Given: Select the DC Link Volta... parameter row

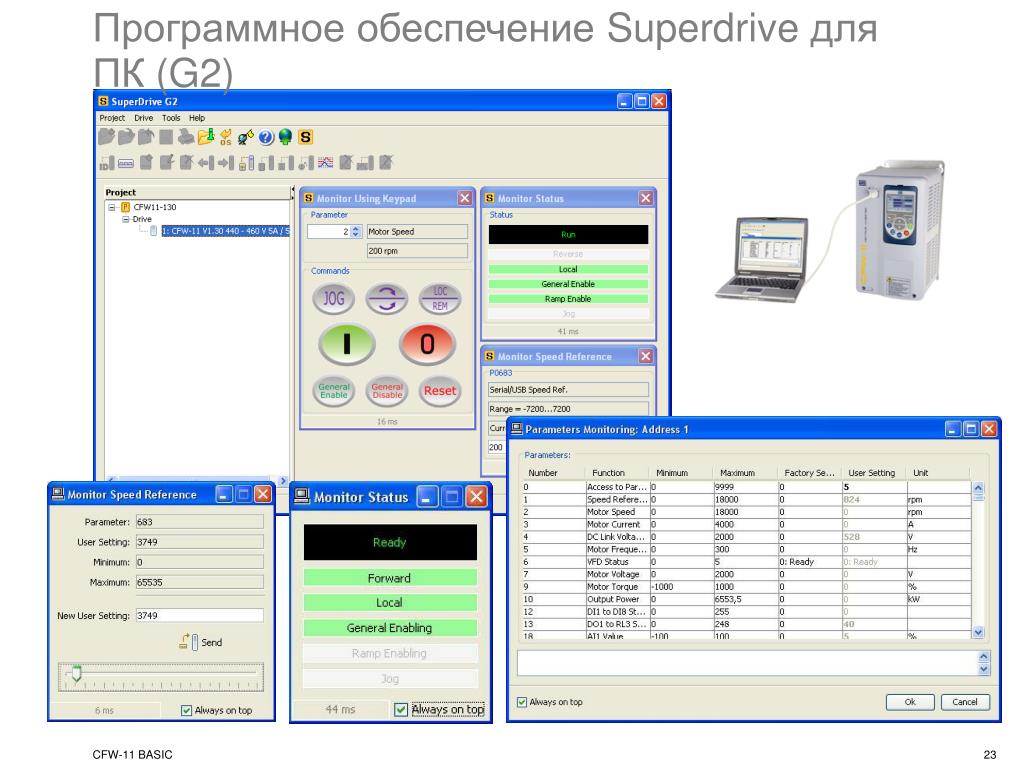Looking at the screenshot, I should tap(746, 537).
